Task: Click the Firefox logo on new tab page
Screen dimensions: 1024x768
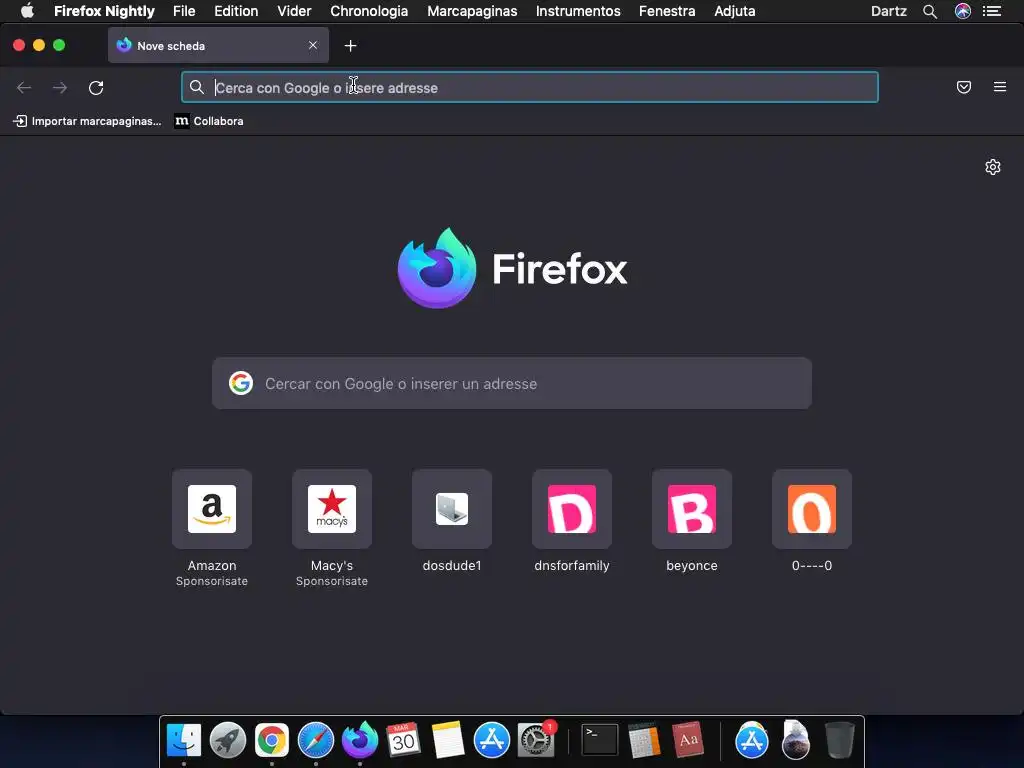Action: pos(437,268)
